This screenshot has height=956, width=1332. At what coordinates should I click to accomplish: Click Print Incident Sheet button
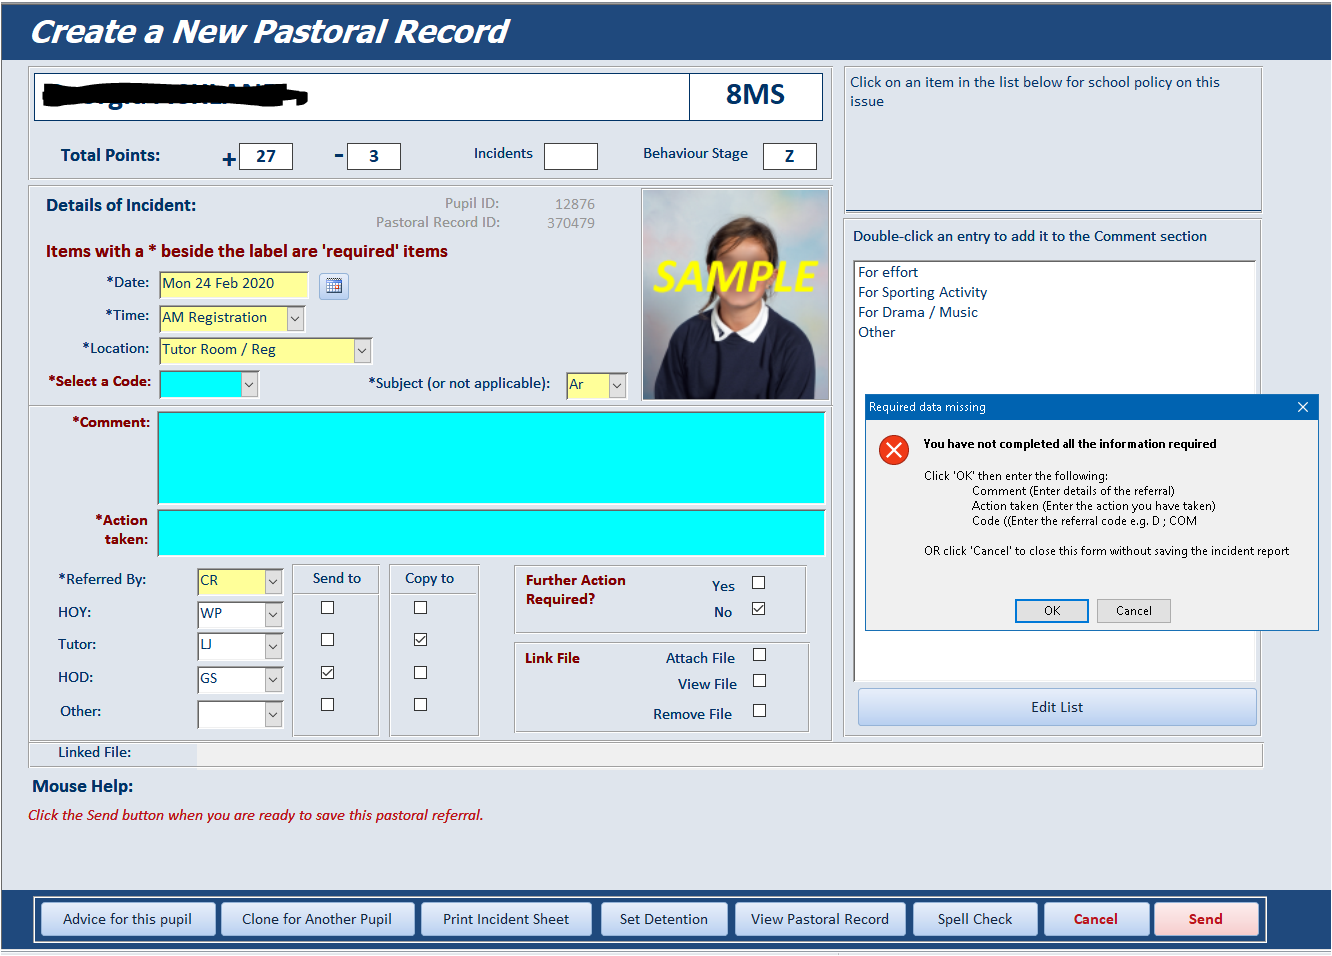tap(506, 919)
